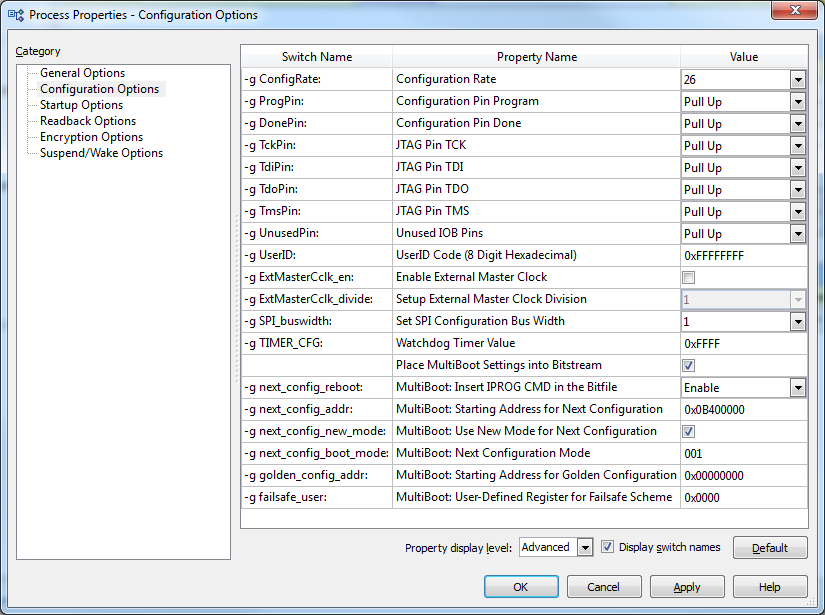Click the Switch Name column header
The image size is (825, 615).
[x=317, y=57]
